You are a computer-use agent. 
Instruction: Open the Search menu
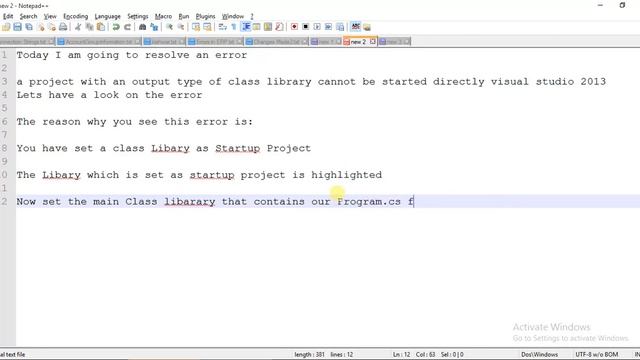point(28,16)
